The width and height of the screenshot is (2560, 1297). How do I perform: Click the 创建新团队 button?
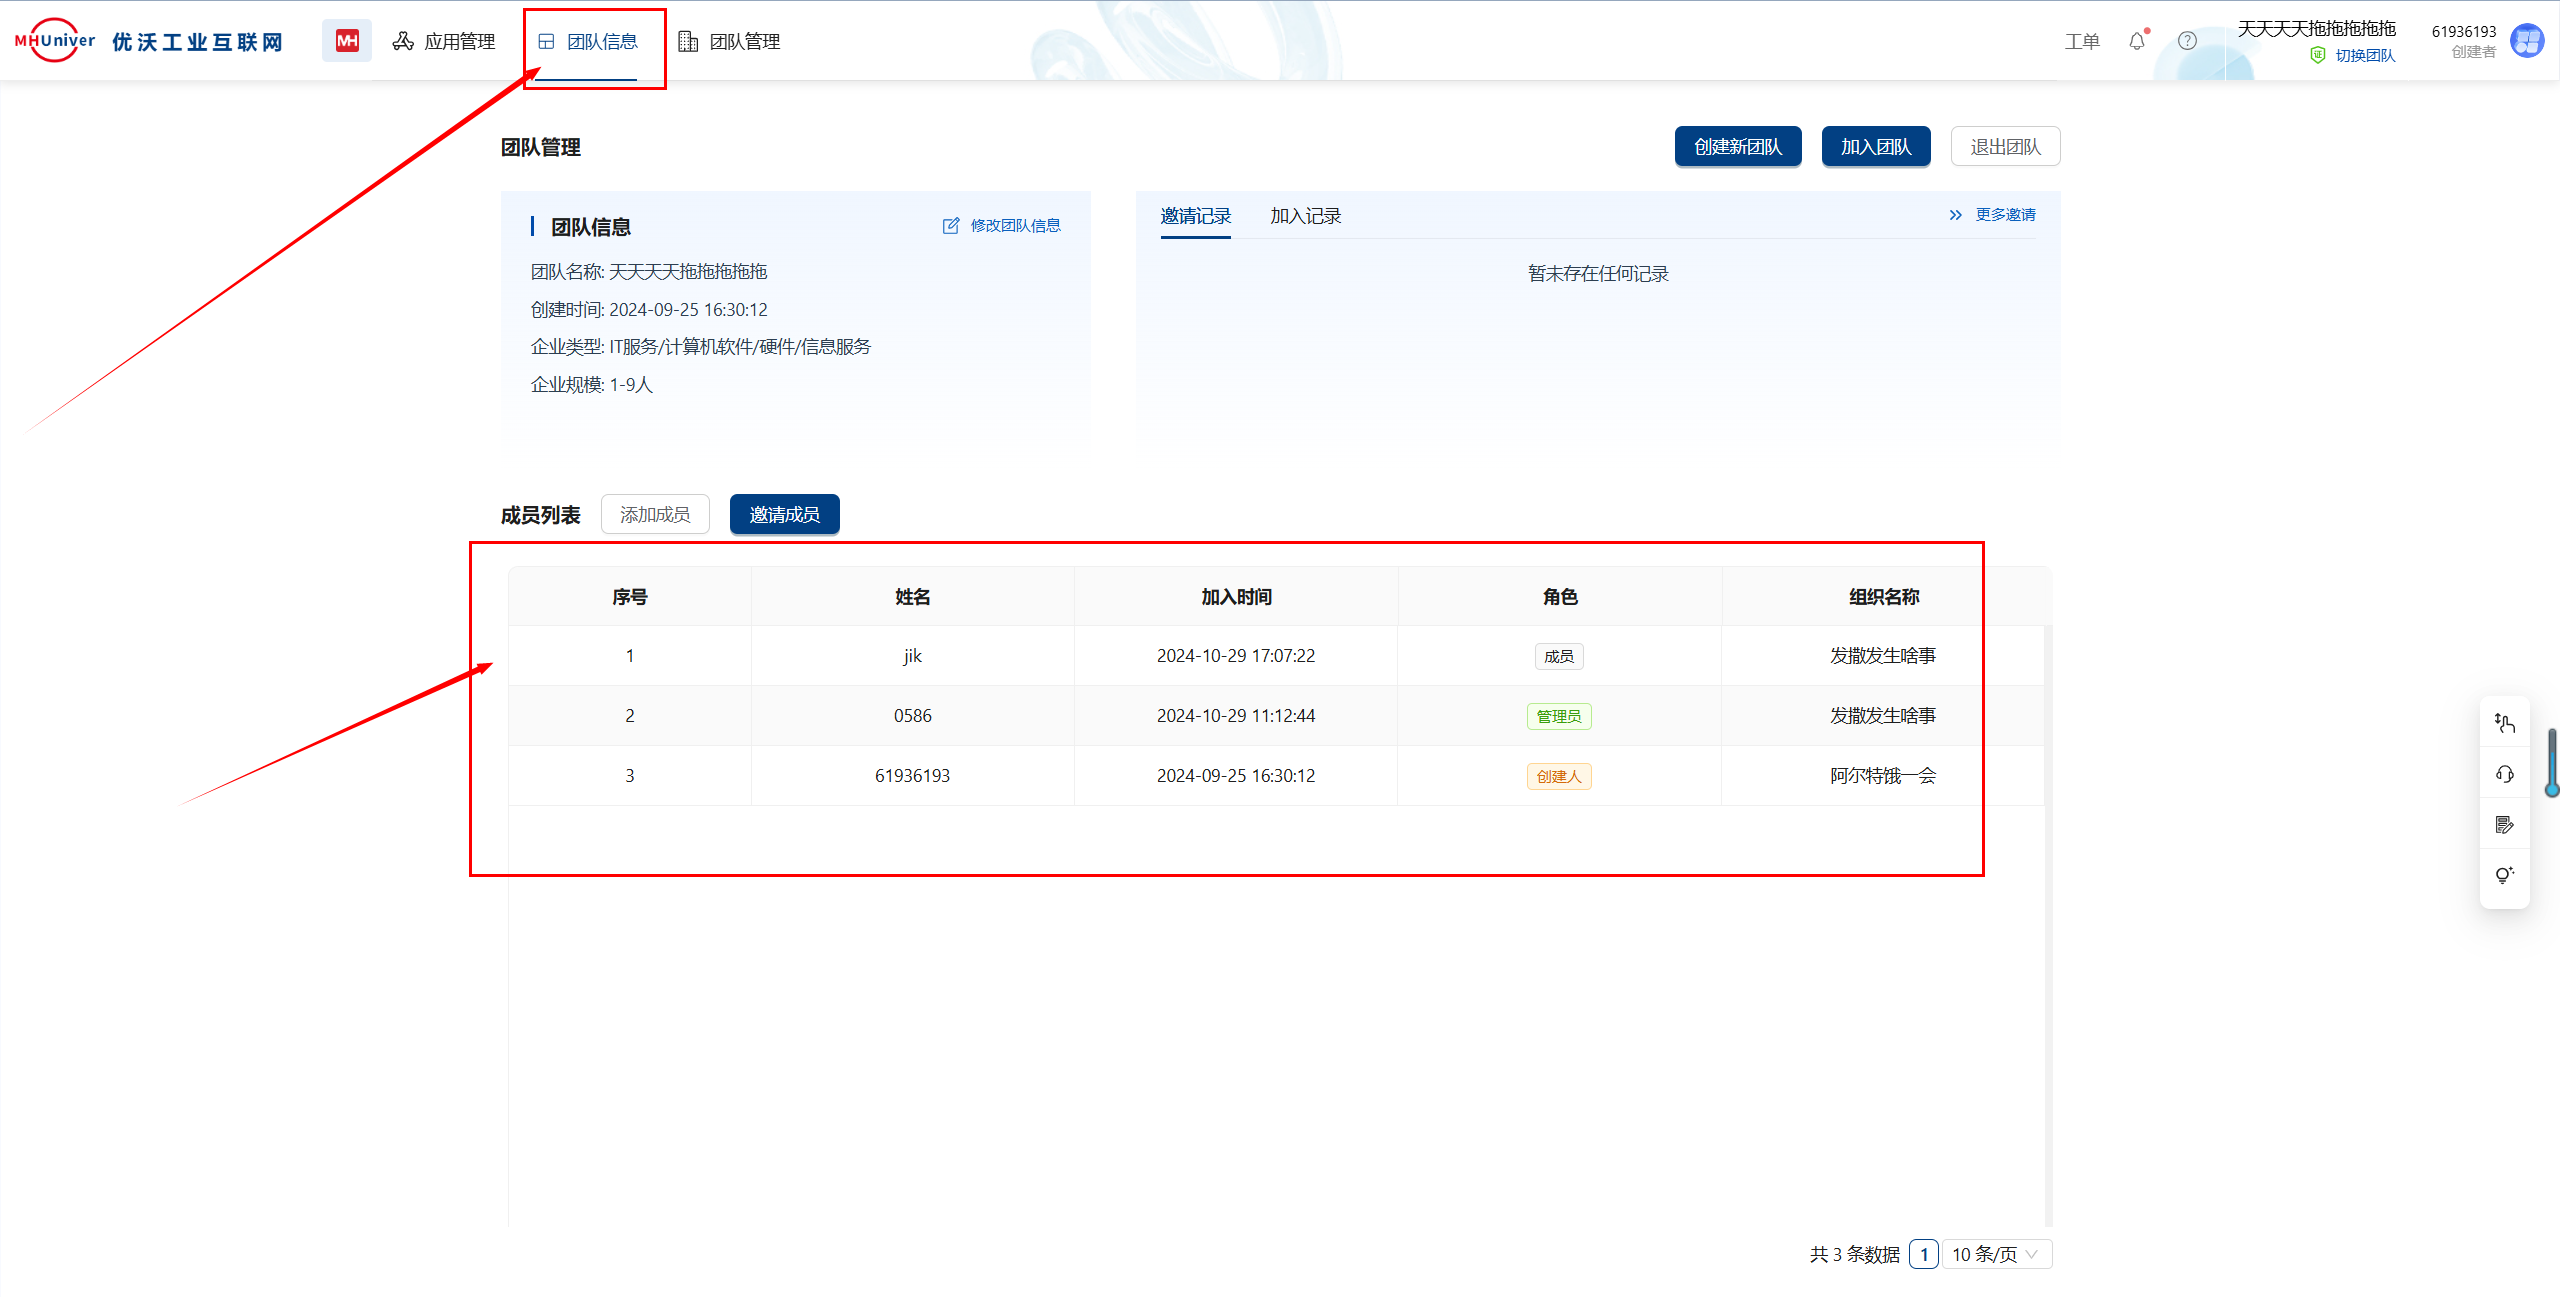[x=1738, y=147]
